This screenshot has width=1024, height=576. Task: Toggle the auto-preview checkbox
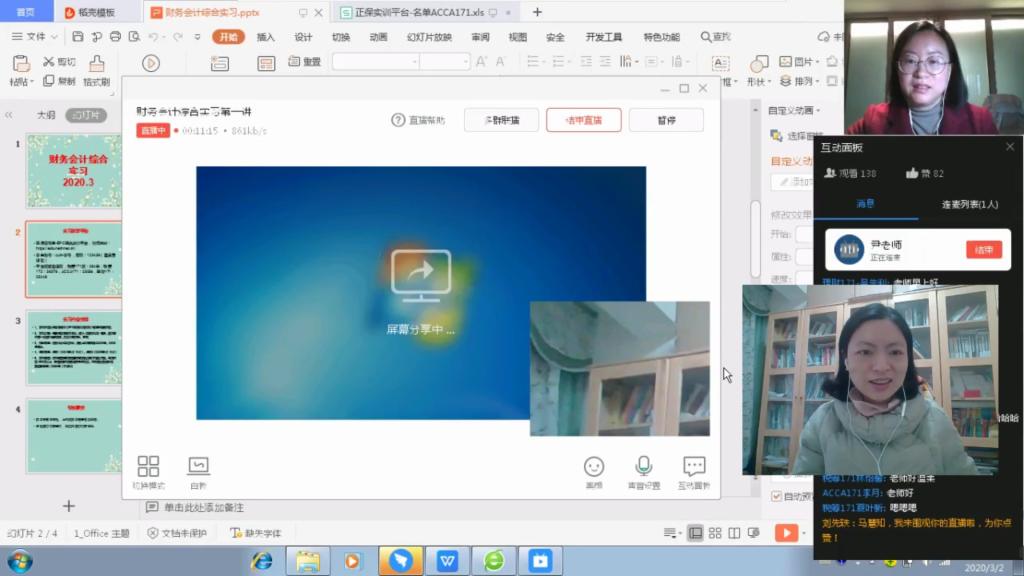(777, 496)
